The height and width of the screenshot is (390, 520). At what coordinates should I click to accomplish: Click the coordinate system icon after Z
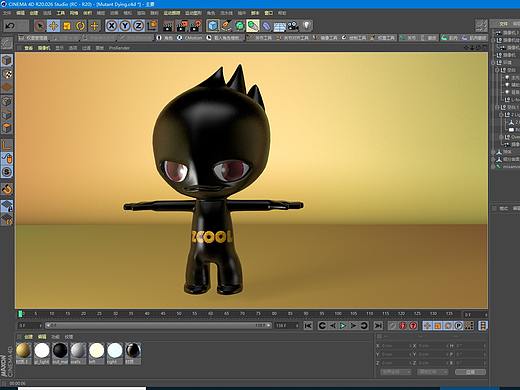[x=152, y=25]
